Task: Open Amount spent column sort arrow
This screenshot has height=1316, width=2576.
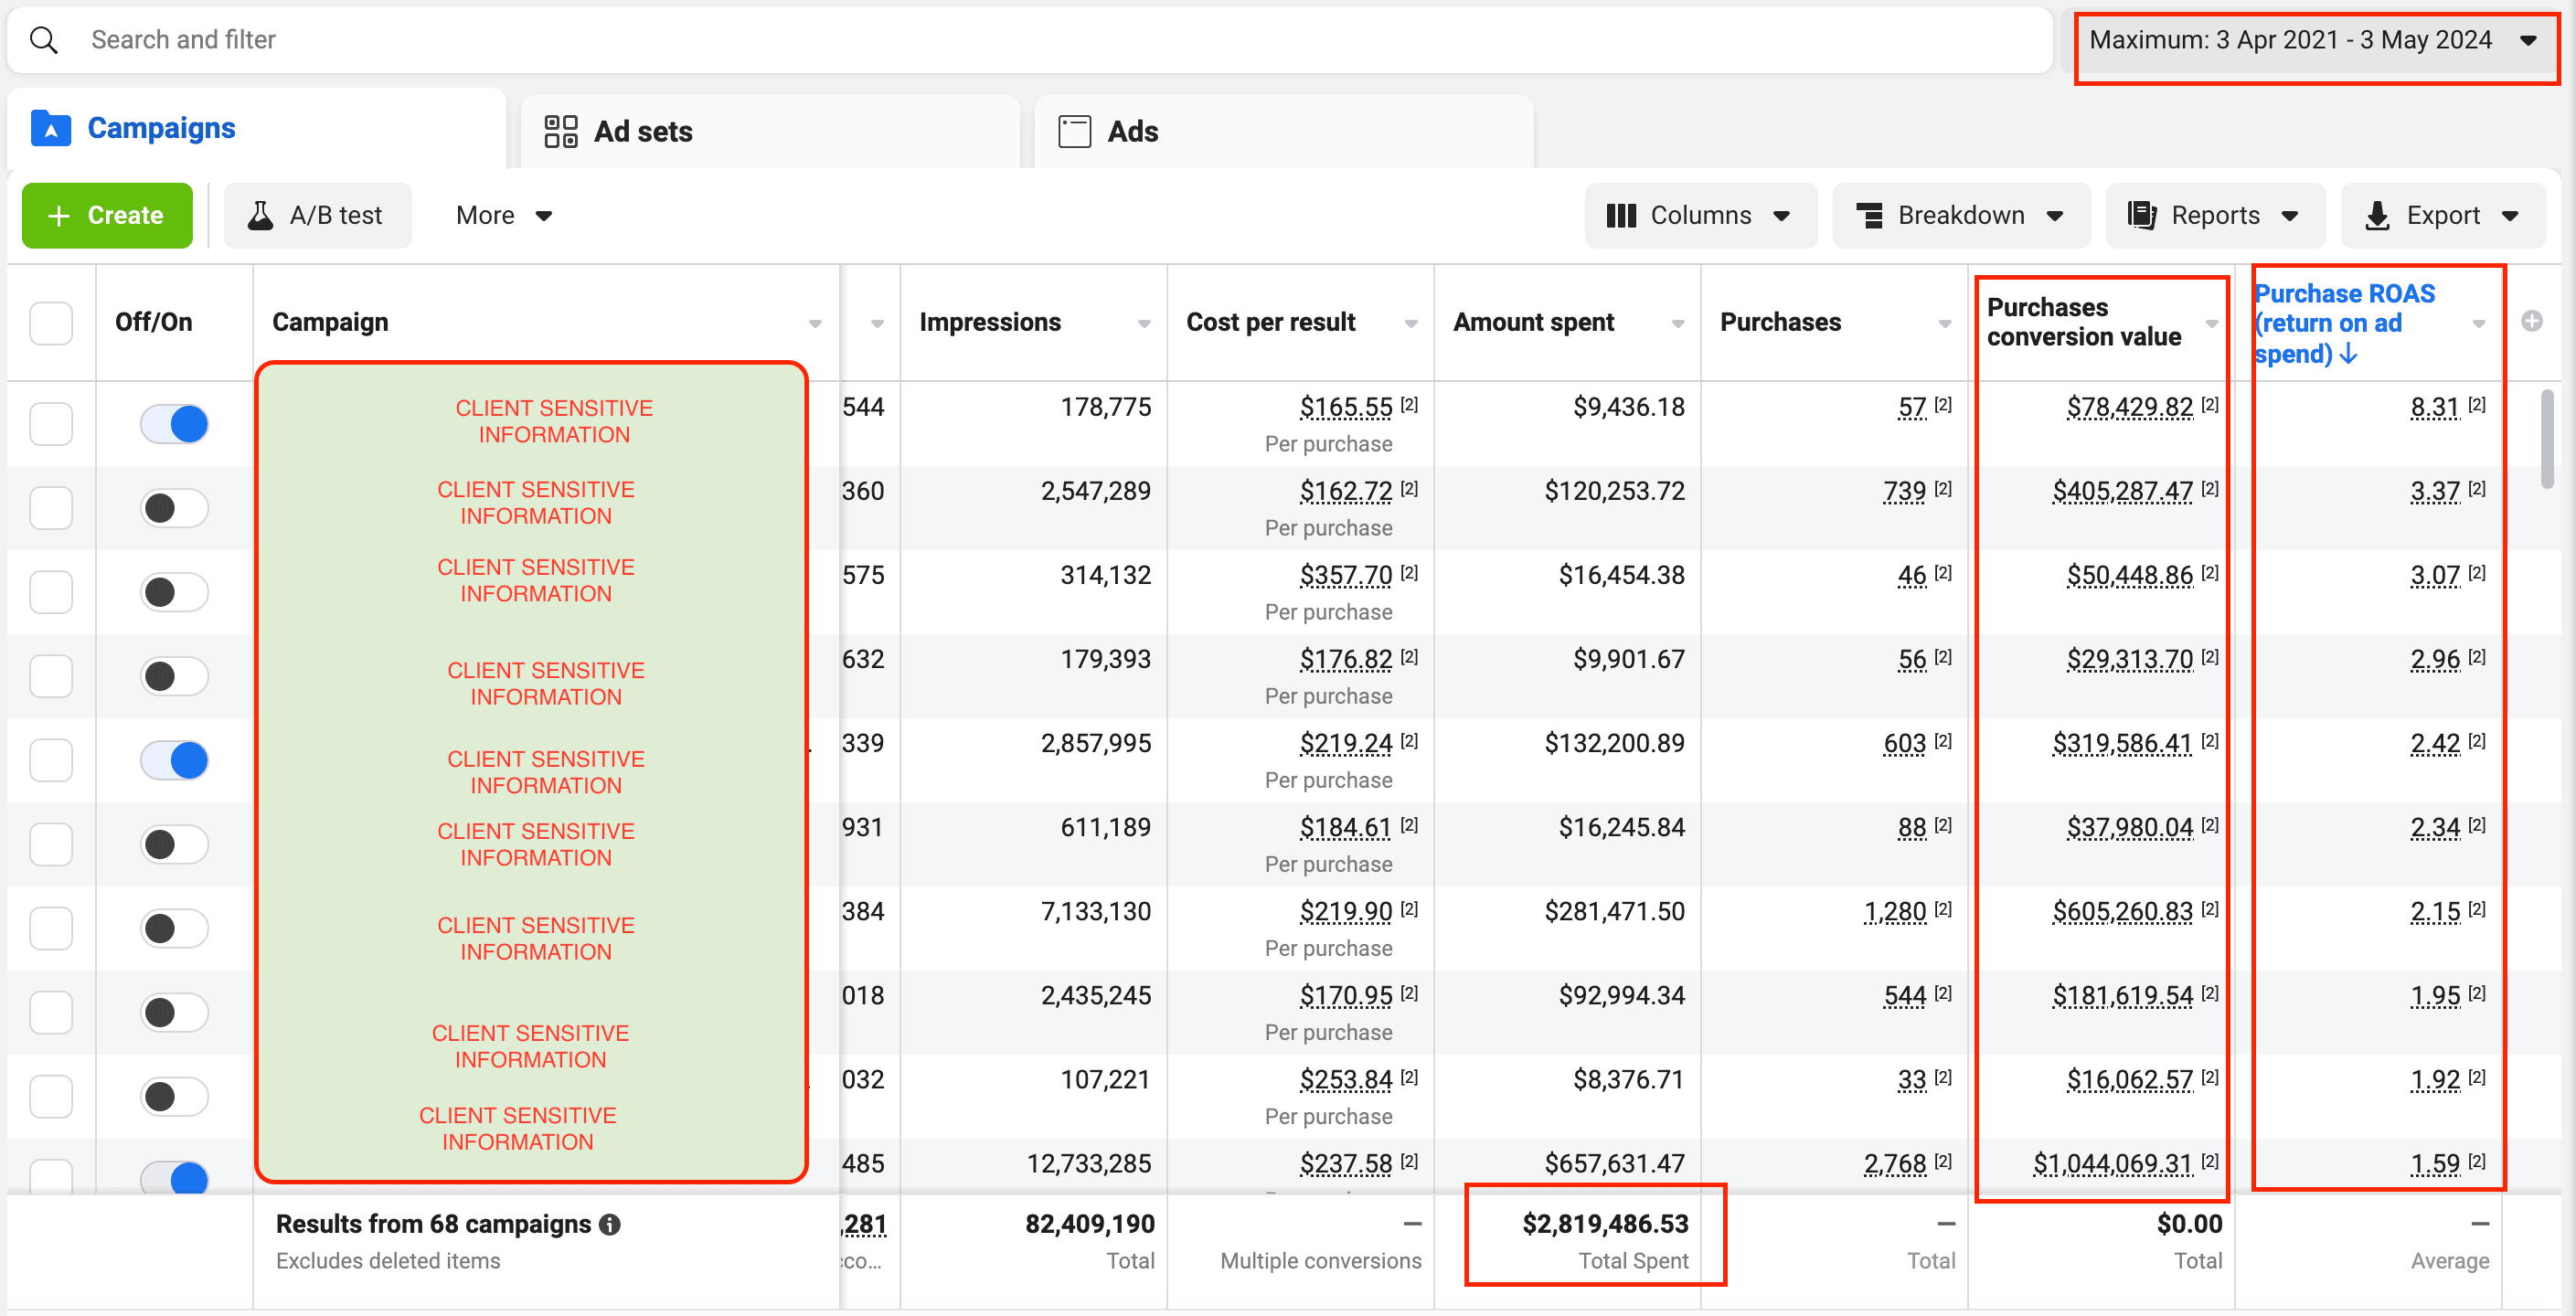Action: point(1677,323)
